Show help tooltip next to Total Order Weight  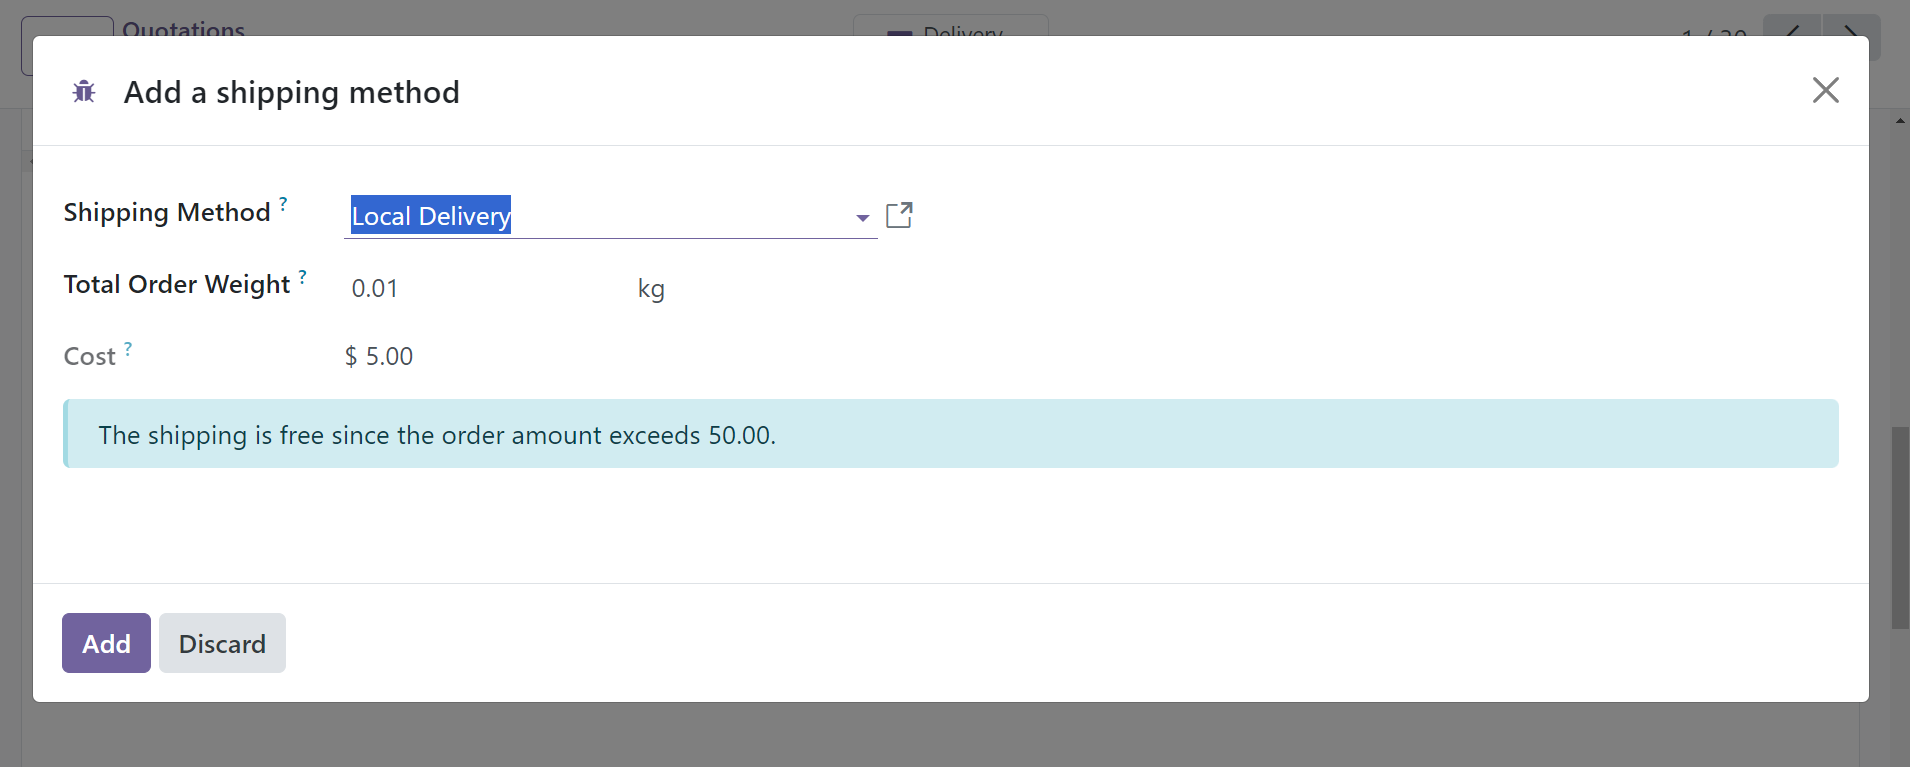tap(303, 275)
